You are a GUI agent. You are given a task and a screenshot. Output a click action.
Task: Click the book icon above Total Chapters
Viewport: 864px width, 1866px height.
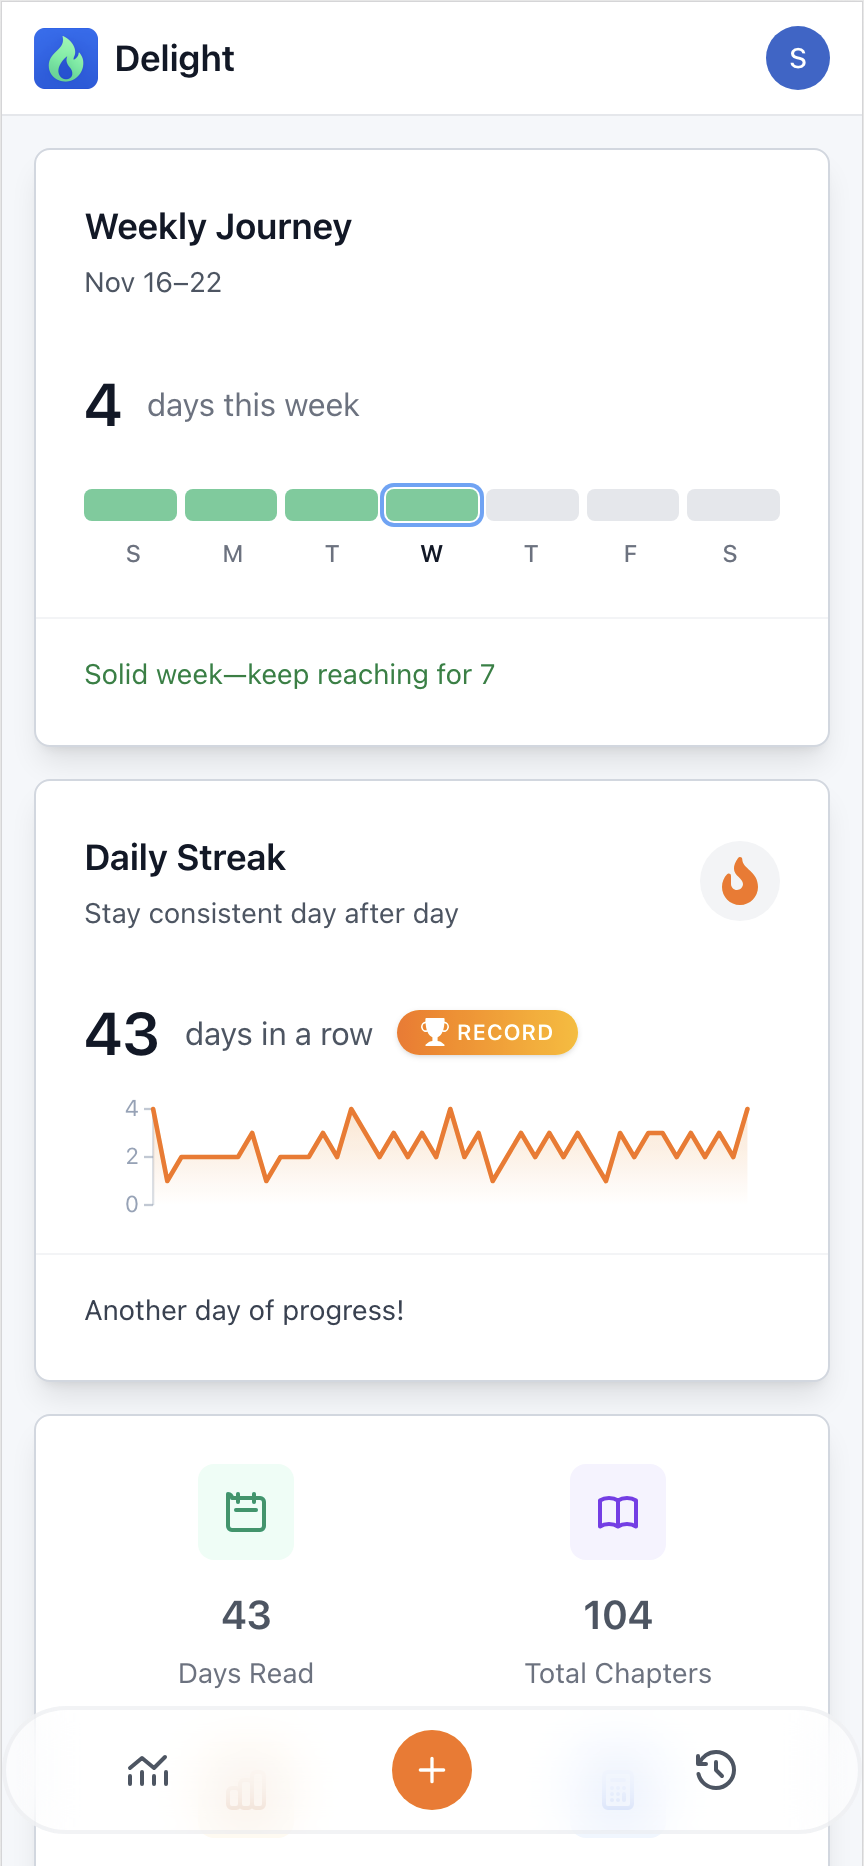[617, 1512]
